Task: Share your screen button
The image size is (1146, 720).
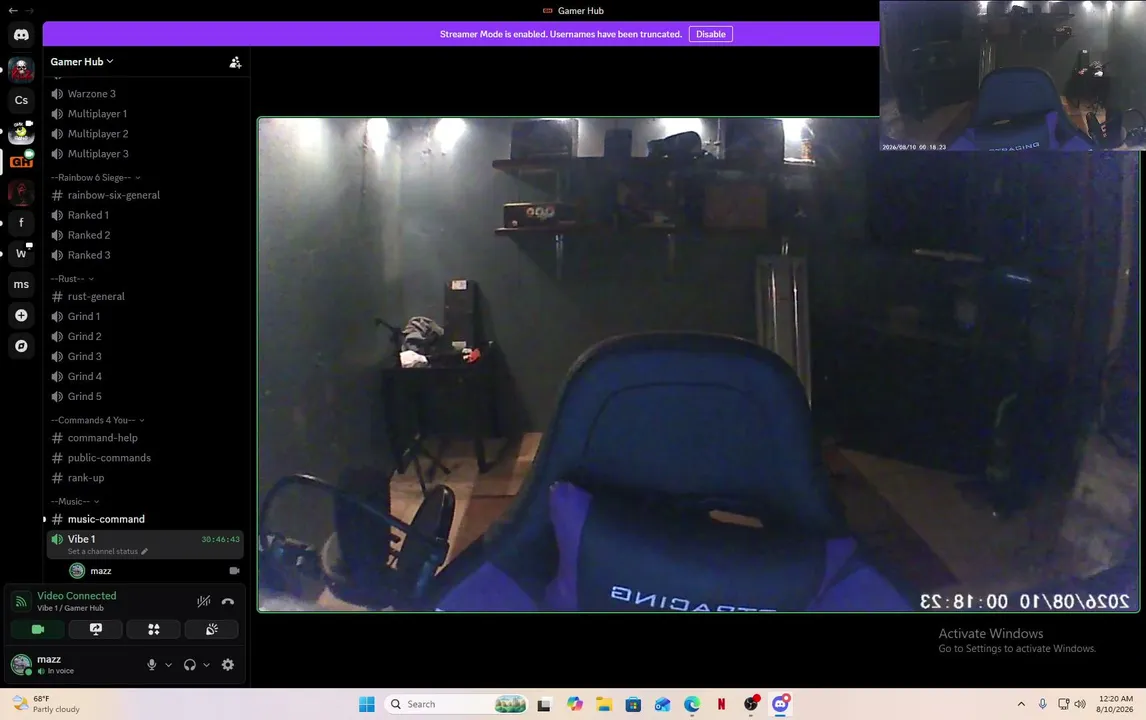Action: click(x=96, y=629)
